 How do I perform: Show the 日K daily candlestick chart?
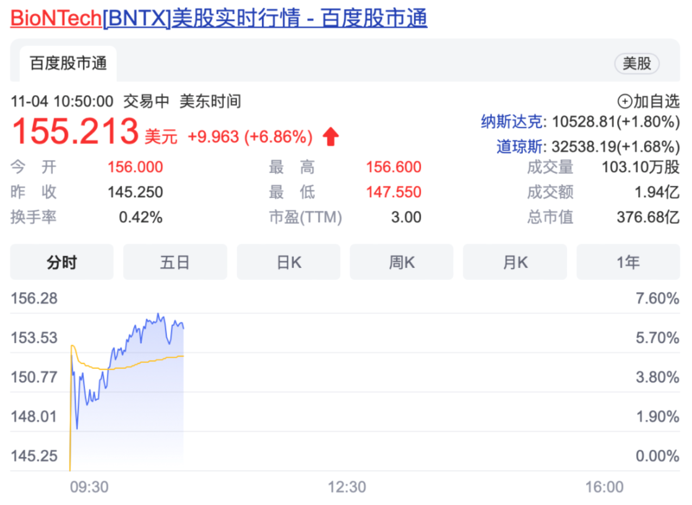click(x=288, y=262)
